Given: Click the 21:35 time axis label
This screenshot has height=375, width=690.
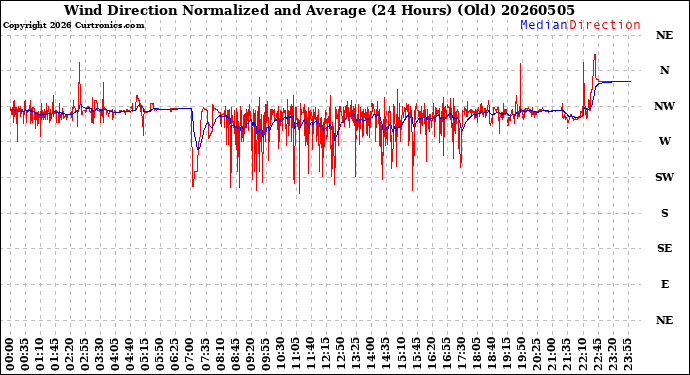Looking at the screenshot, I should 566,354.
